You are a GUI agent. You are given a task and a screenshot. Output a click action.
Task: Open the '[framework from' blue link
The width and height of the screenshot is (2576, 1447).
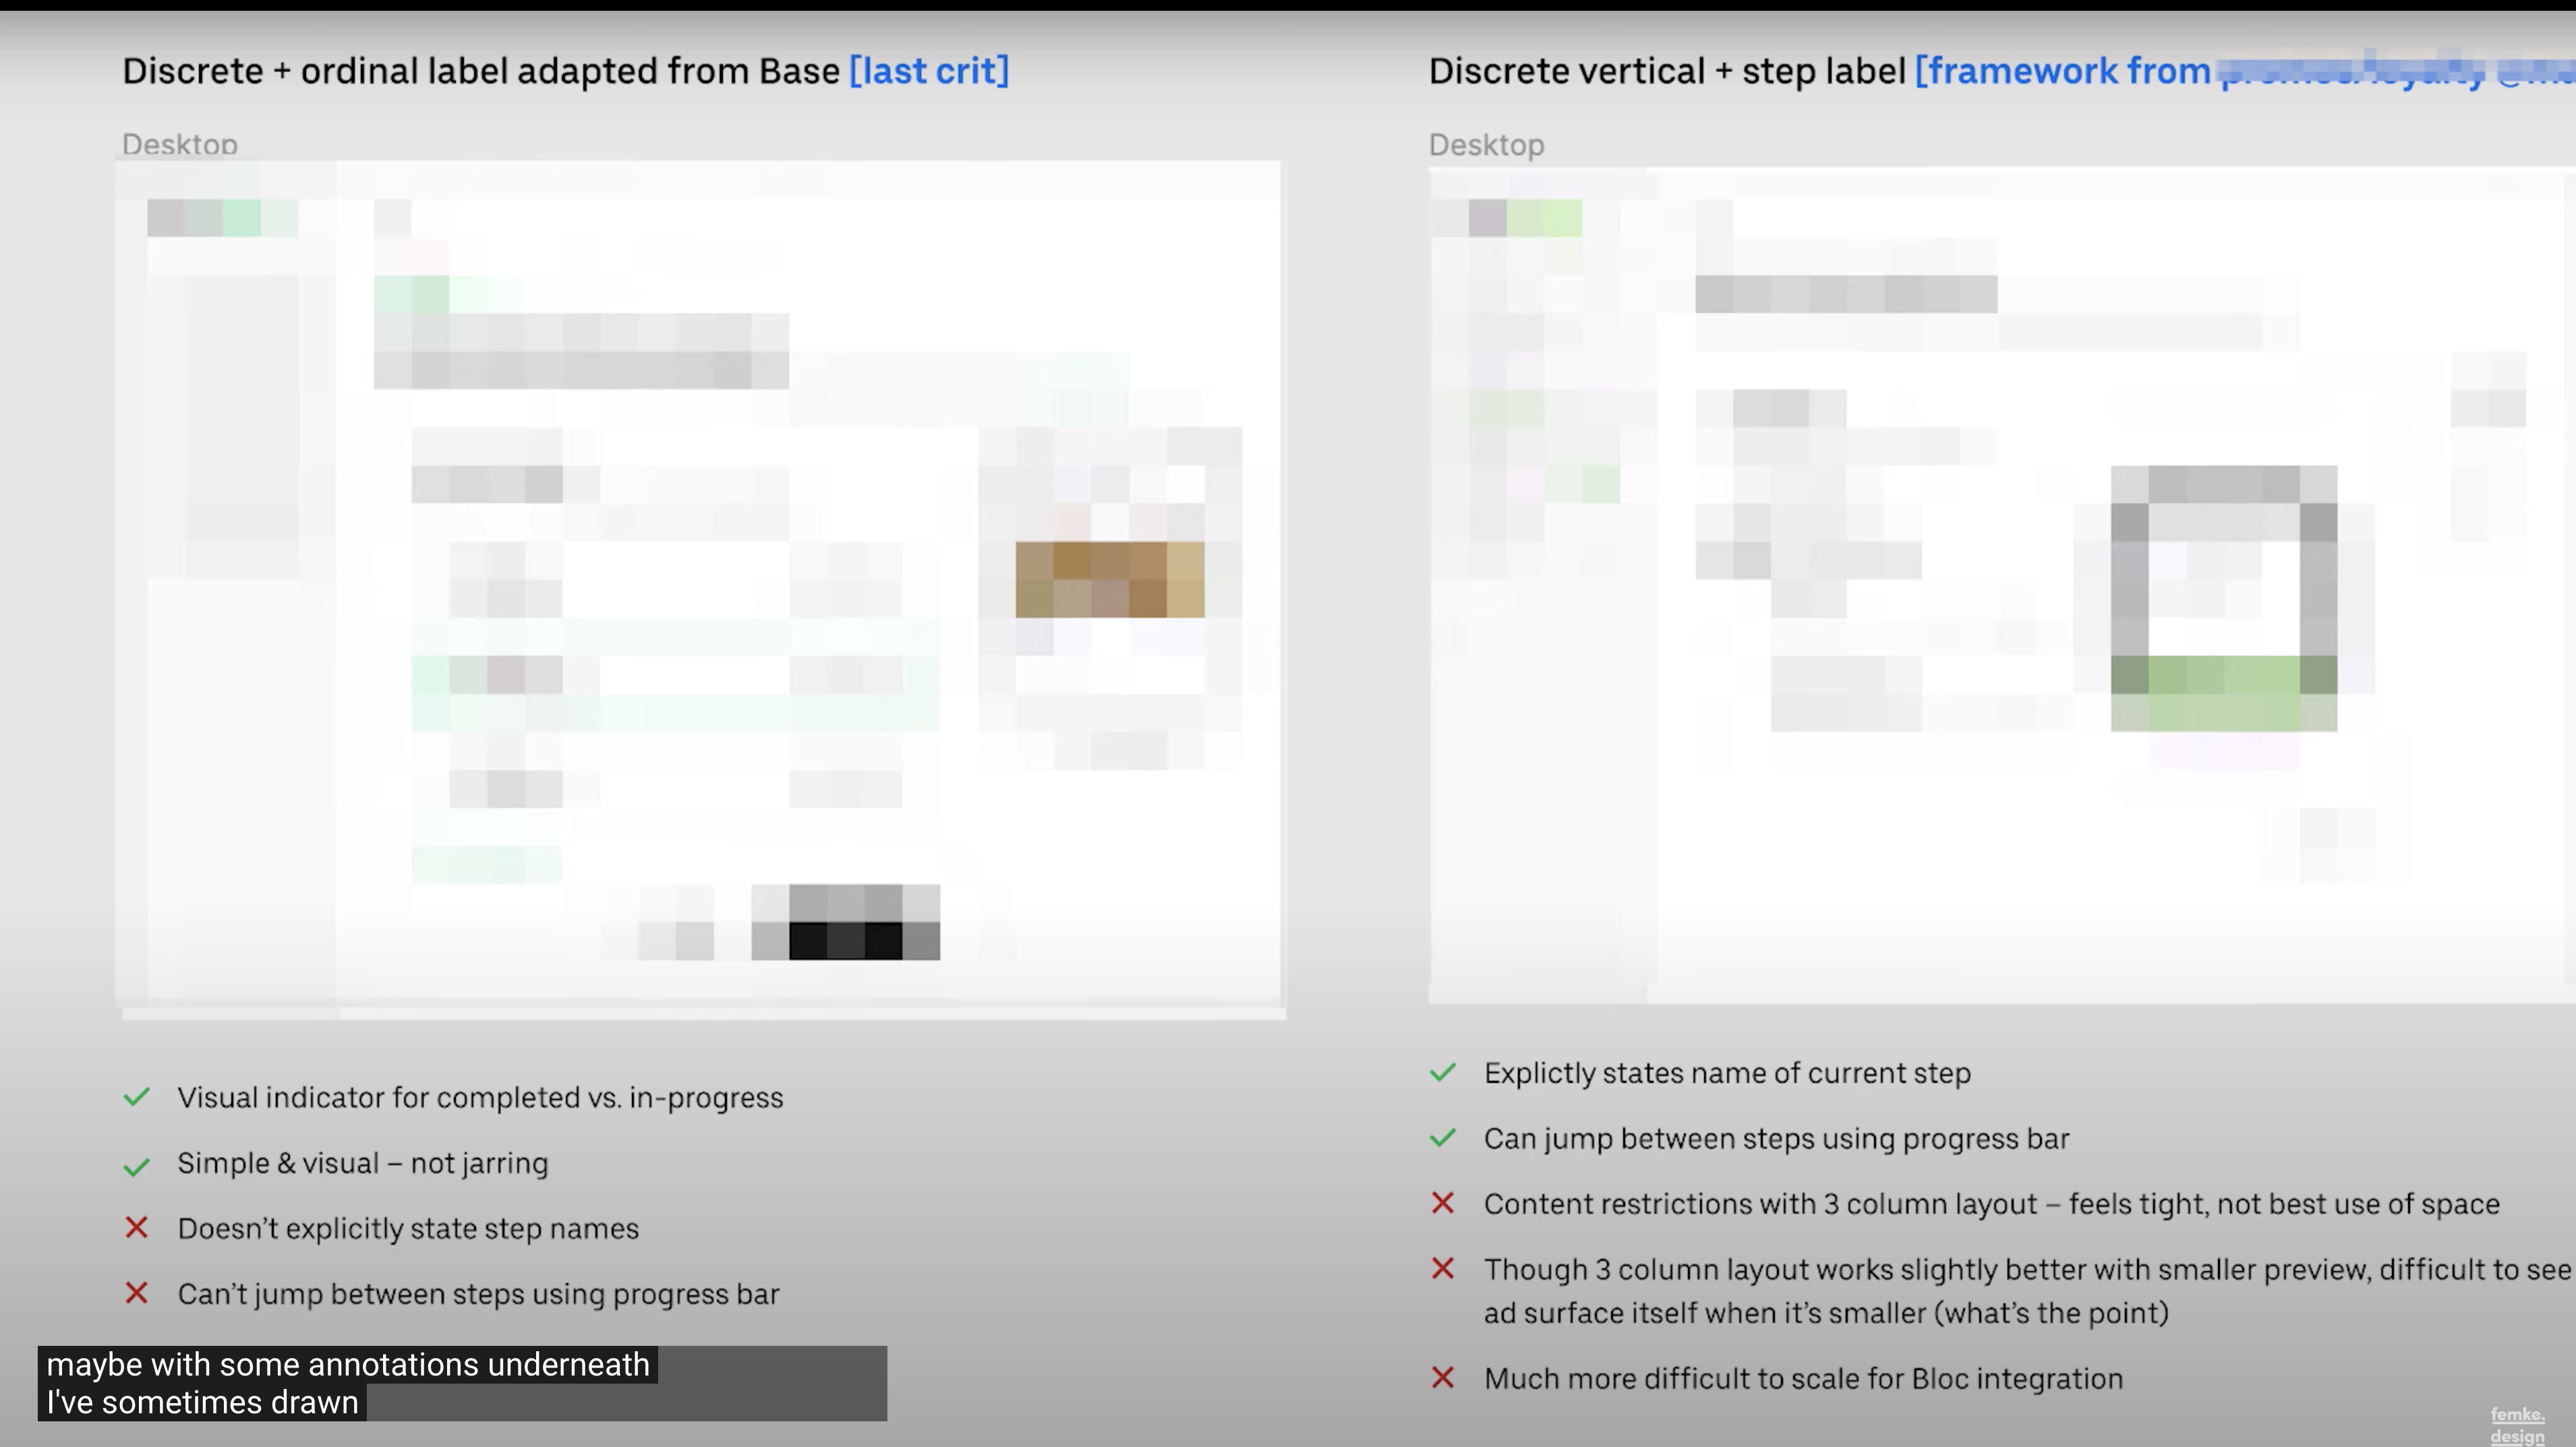point(2062,71)
